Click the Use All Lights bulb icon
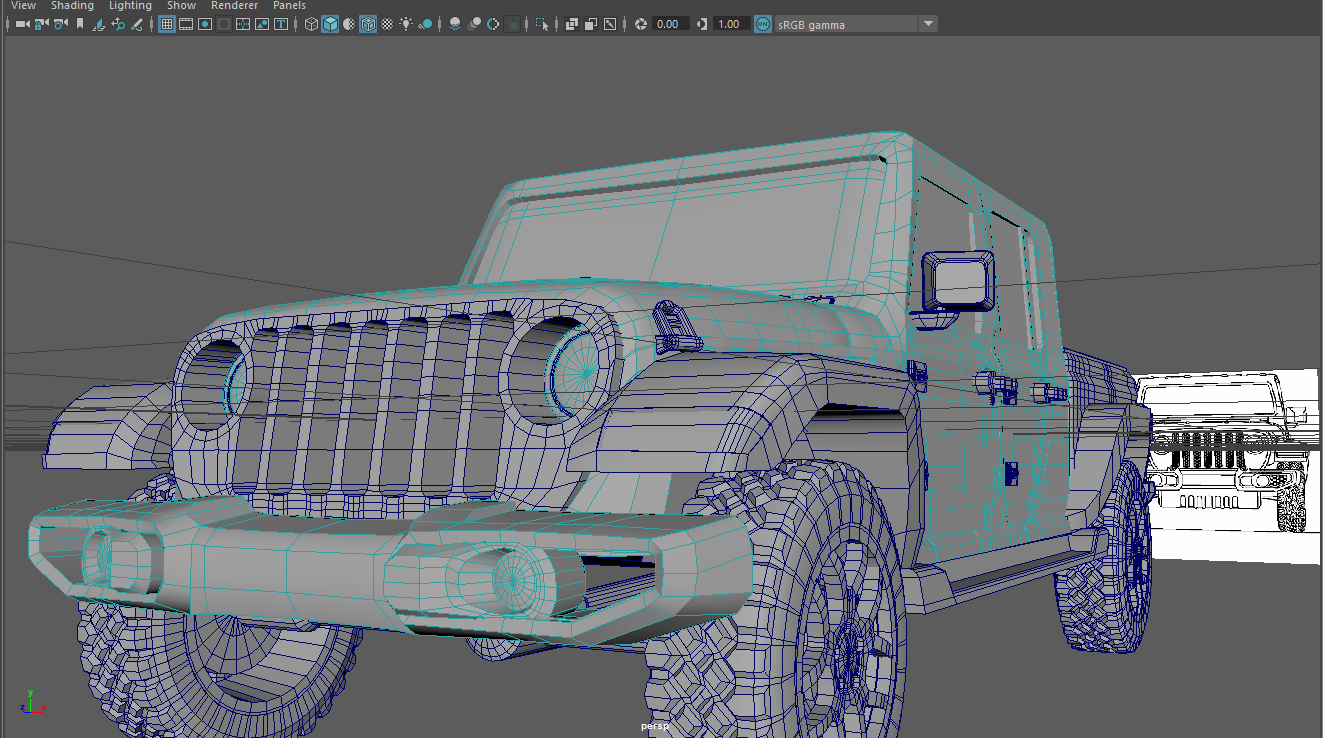Image resolution: width=1323 pixels, height=738 pixels. coord(407,24)
